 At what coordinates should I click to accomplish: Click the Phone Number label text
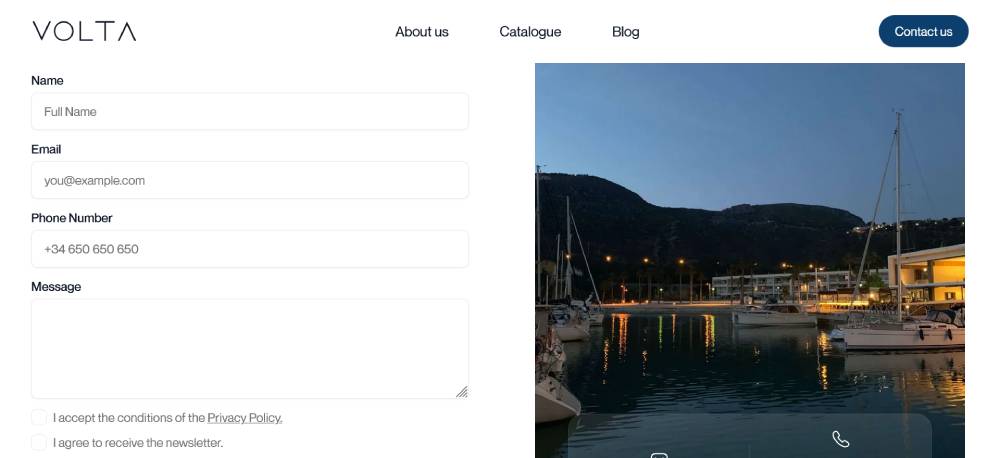pos(71,218)
